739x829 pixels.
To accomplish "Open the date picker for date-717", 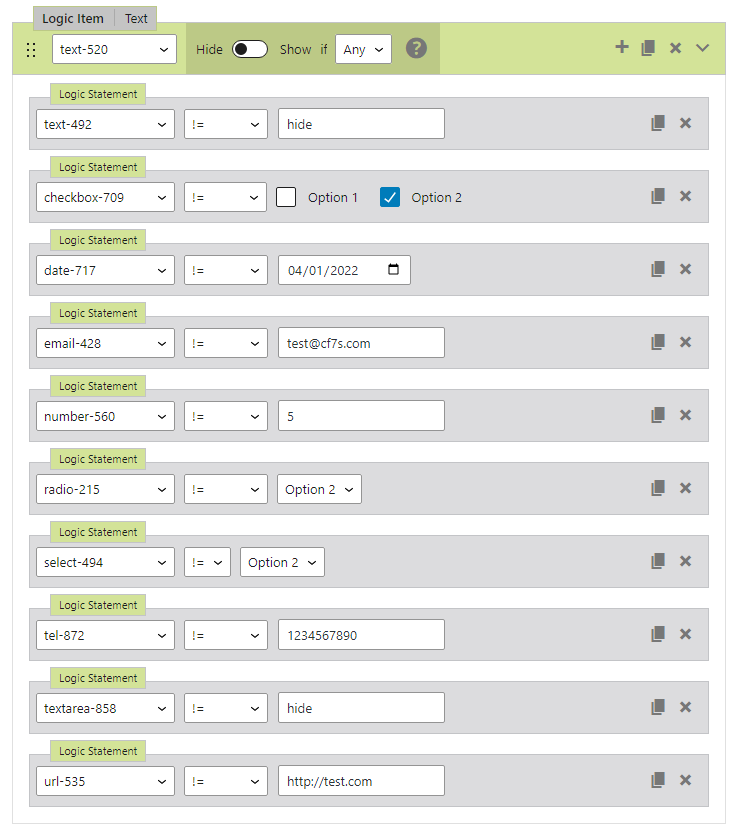I will tap(393, 270).
